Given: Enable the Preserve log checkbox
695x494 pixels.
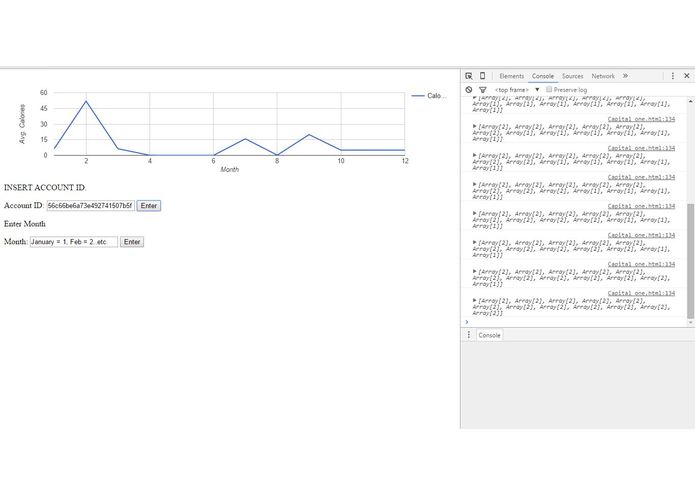Looking at the screenshot, I should 549,89.
